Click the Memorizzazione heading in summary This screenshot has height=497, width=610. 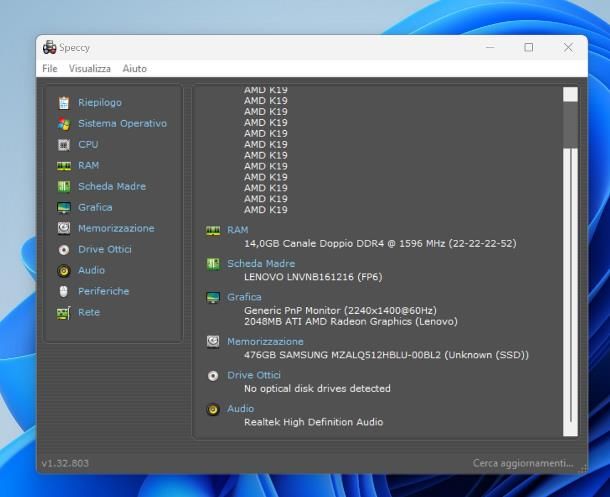click(265, 342)
